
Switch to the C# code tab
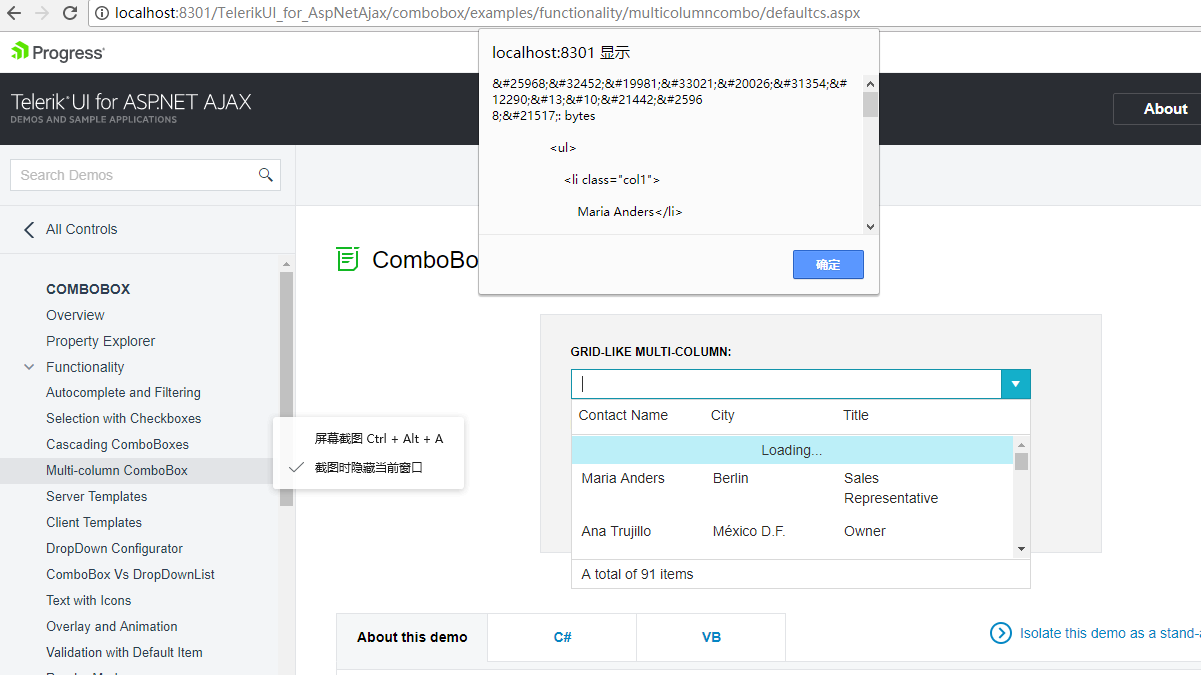click(x=562, y=637)
